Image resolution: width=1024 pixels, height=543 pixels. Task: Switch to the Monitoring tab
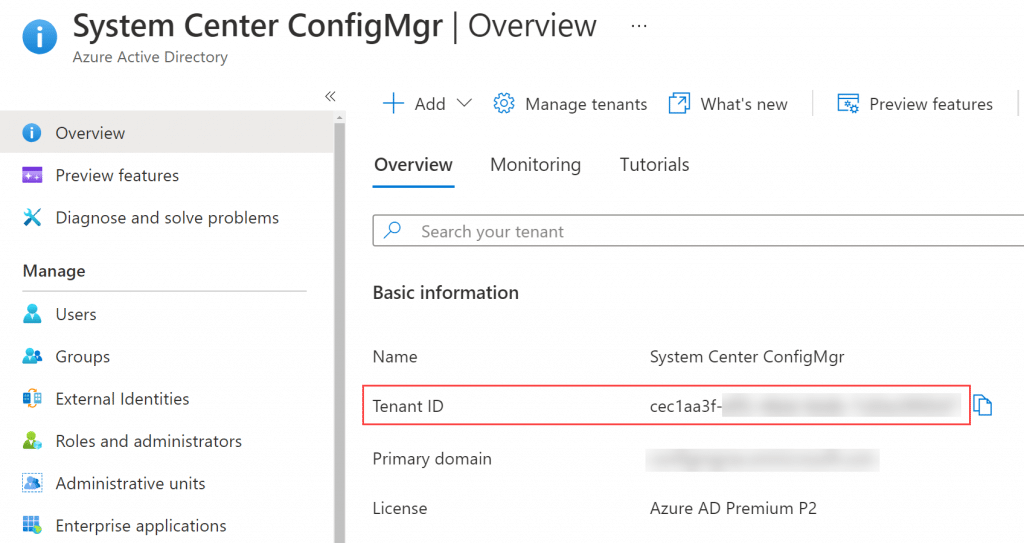pos(536,165)
